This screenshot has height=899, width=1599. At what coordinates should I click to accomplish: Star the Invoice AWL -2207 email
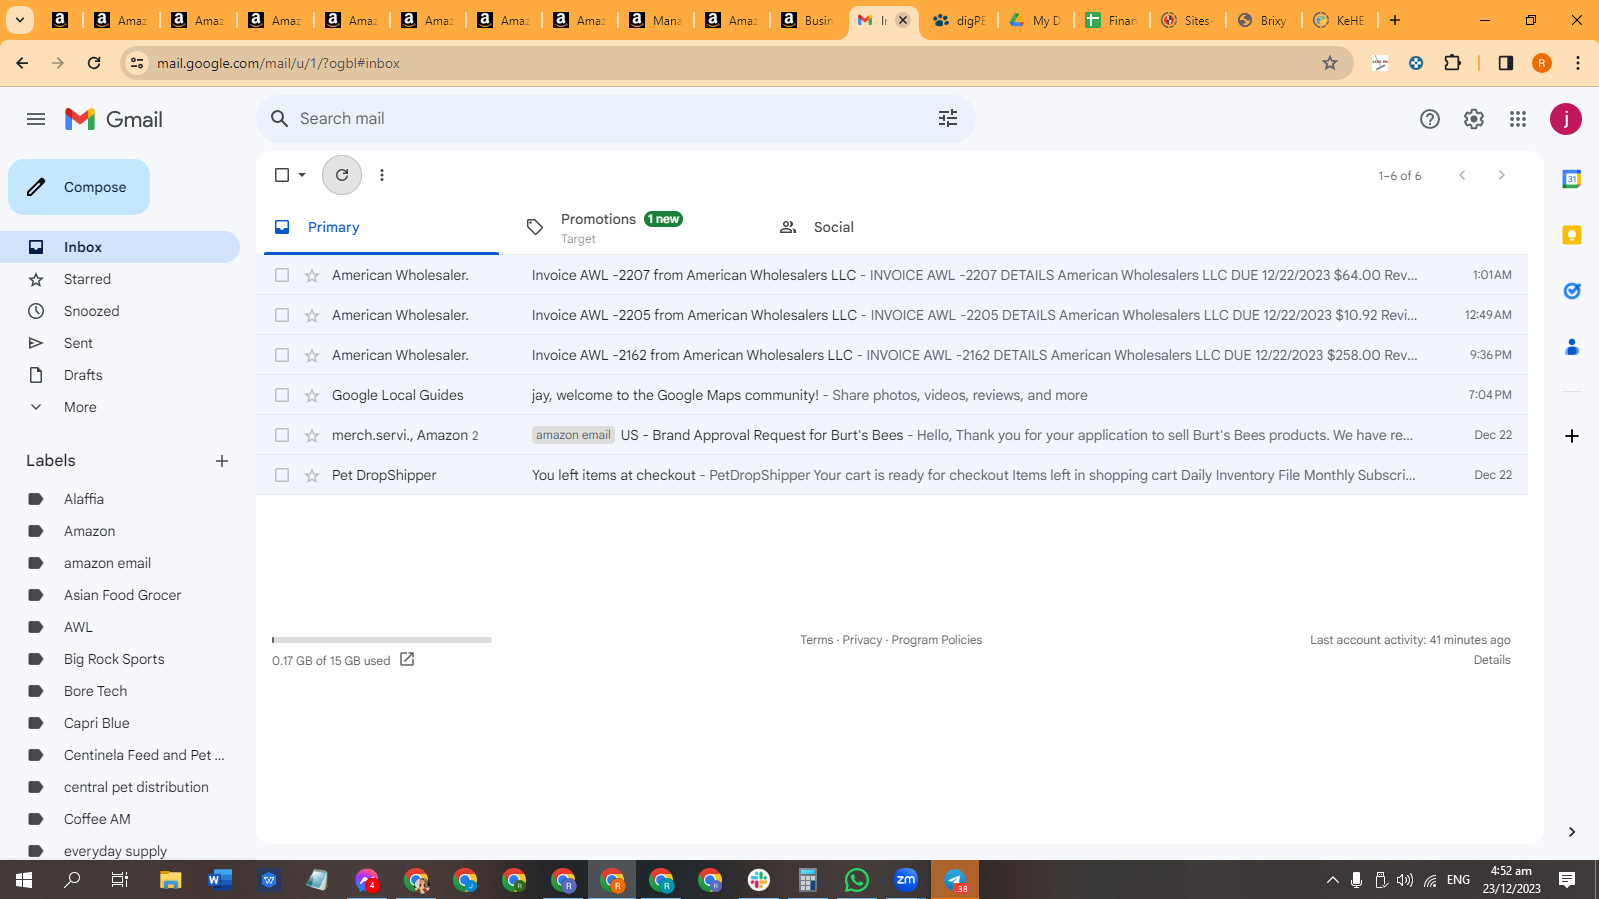(312, 275)
